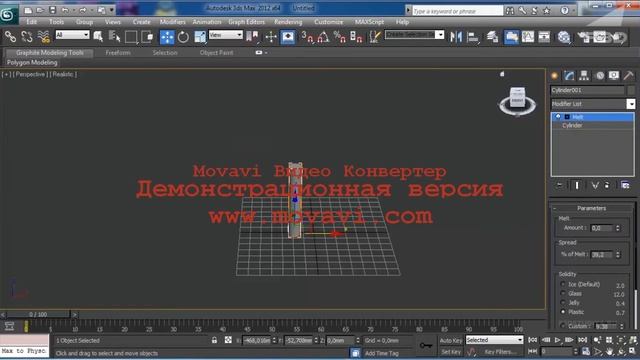The height and width of the screenshot is (360, 640).
Task: Select the Plastic solidity radio button
Action: coord(563,312)
